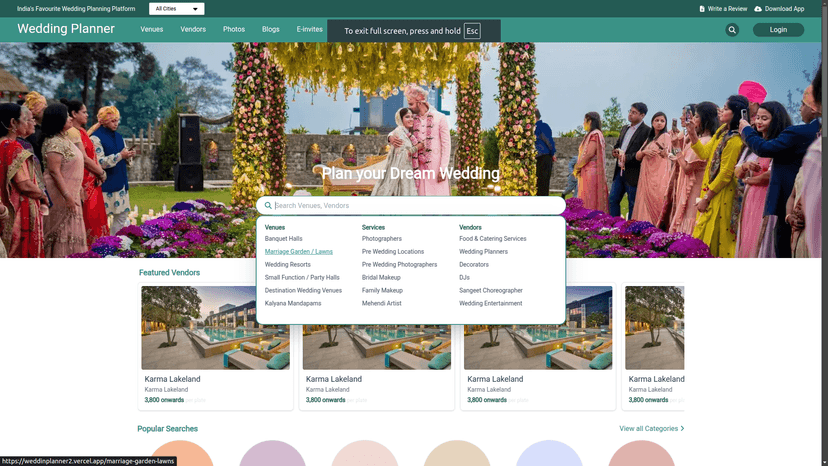Click the chevron beside View all Categories

[x=682, y=428]
